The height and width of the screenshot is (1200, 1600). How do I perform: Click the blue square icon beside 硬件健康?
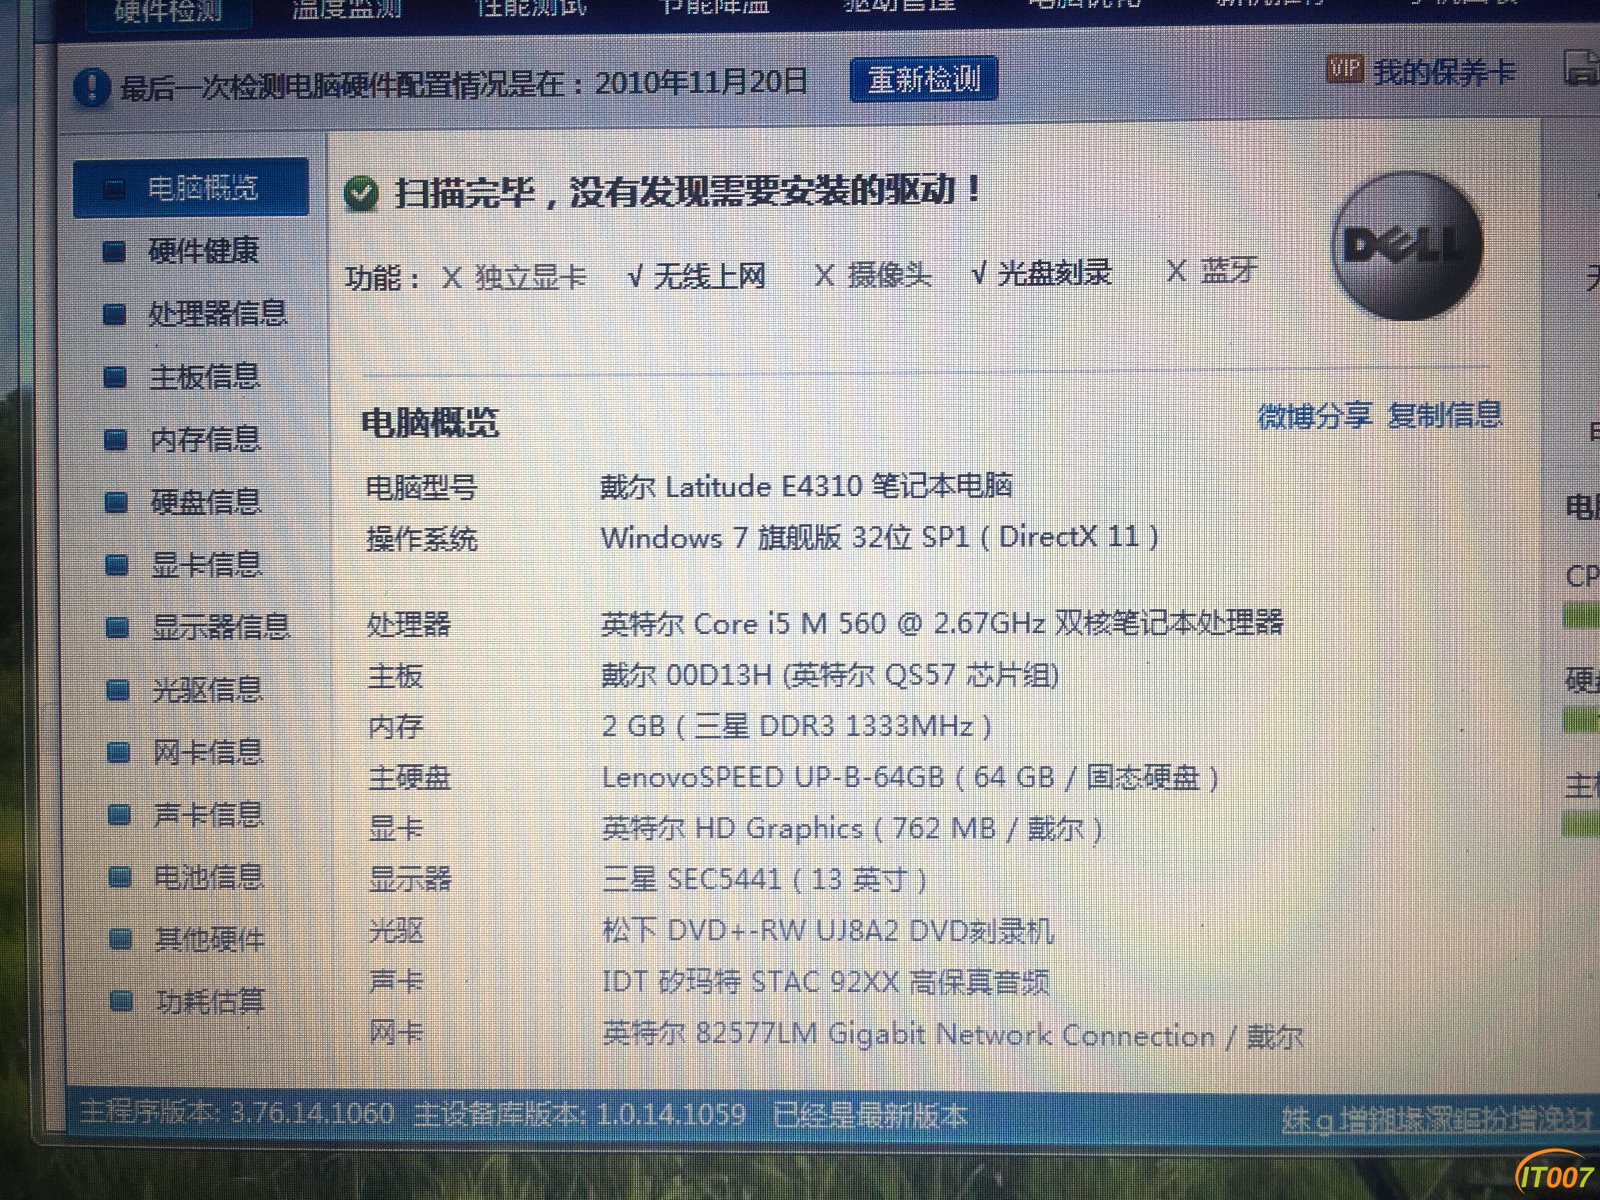click(x=115, y=252)
